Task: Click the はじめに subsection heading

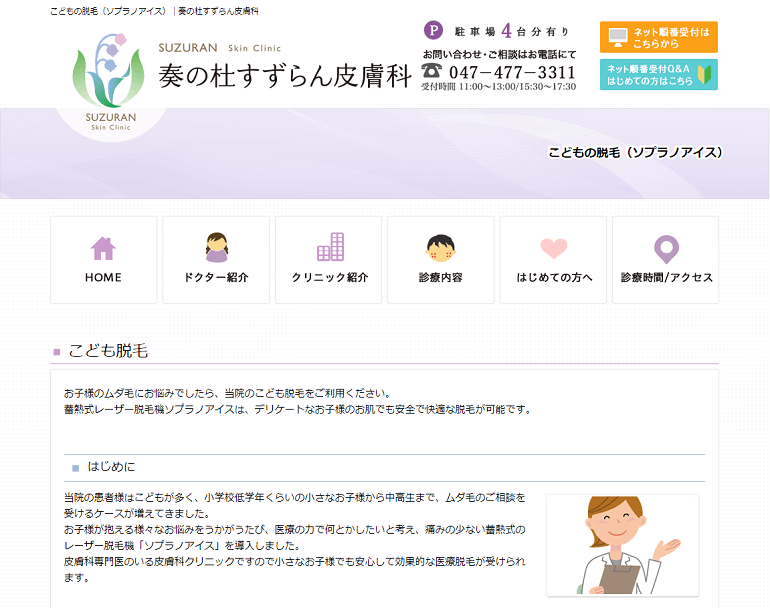Action: click(111, 467)
